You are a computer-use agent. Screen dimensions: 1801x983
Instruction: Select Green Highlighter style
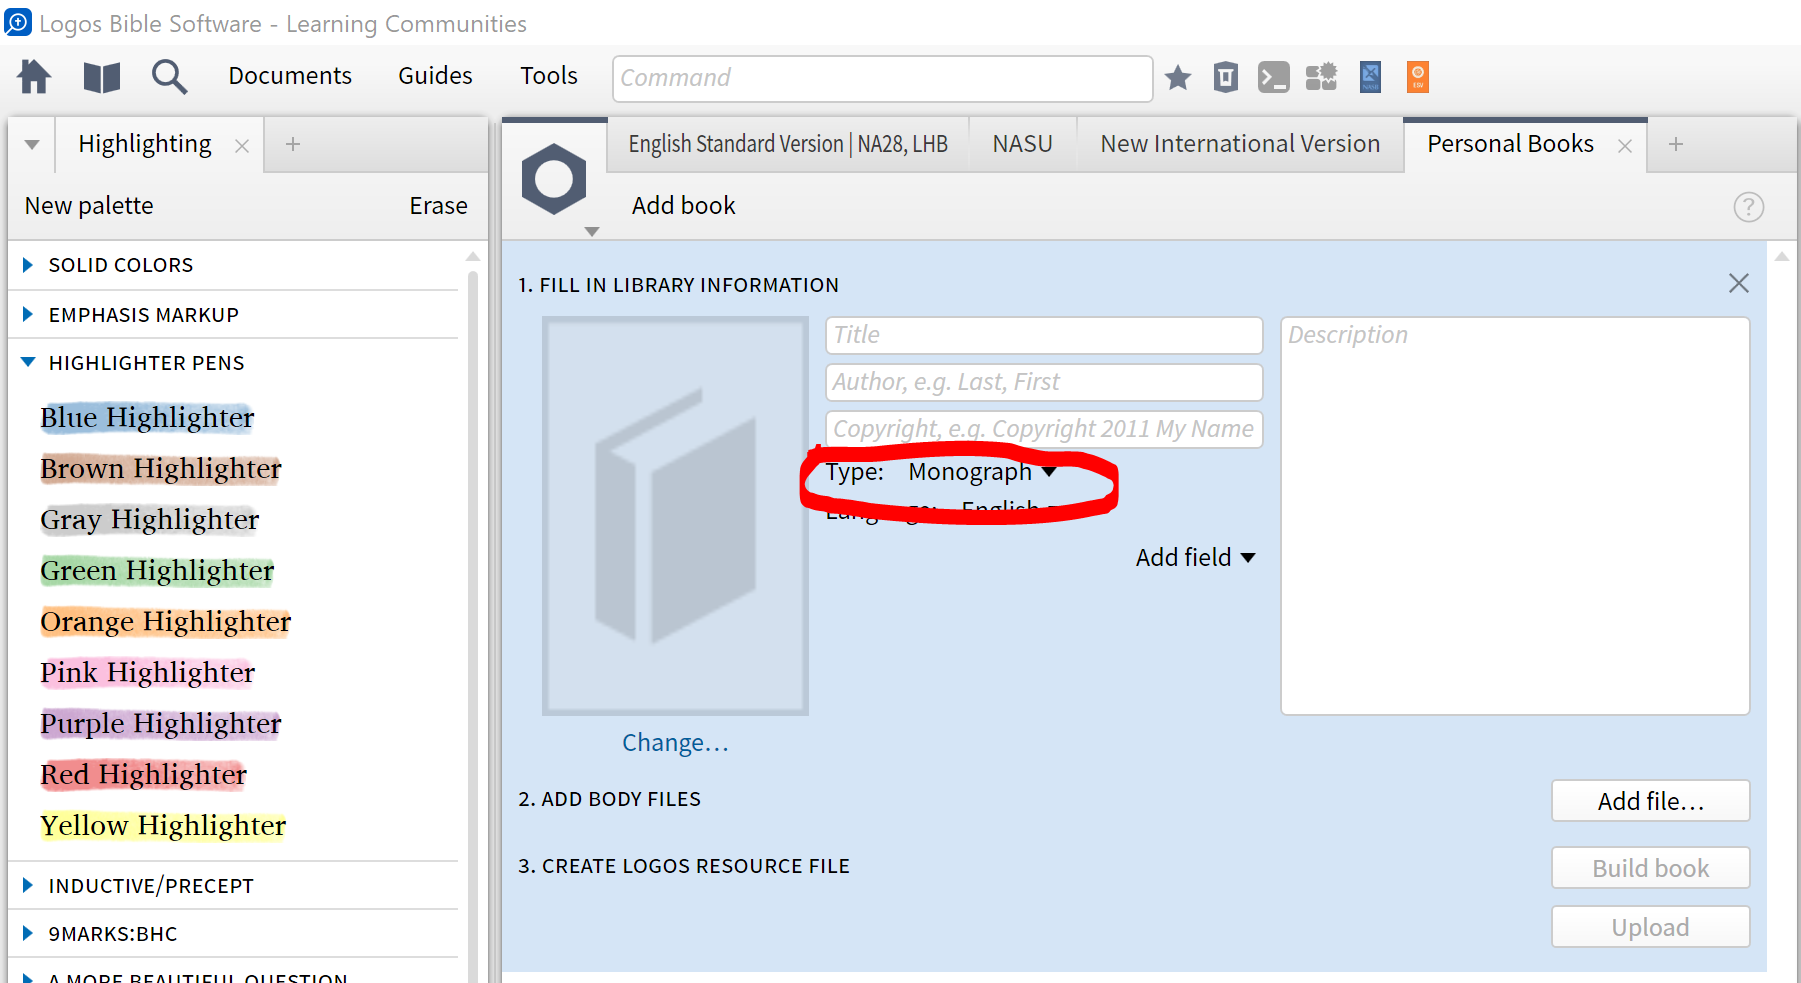click(x=157, y=570)
